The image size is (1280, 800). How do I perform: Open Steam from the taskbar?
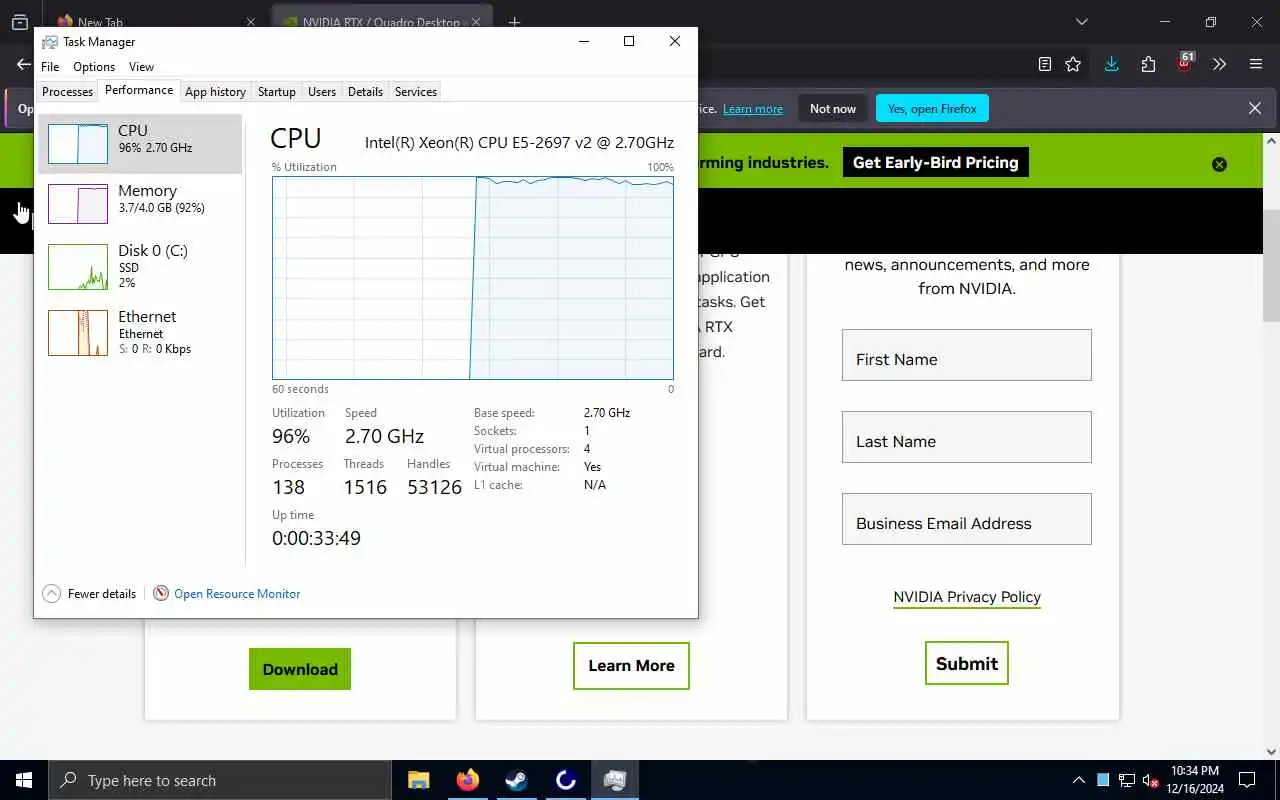[x=517, y=780]
